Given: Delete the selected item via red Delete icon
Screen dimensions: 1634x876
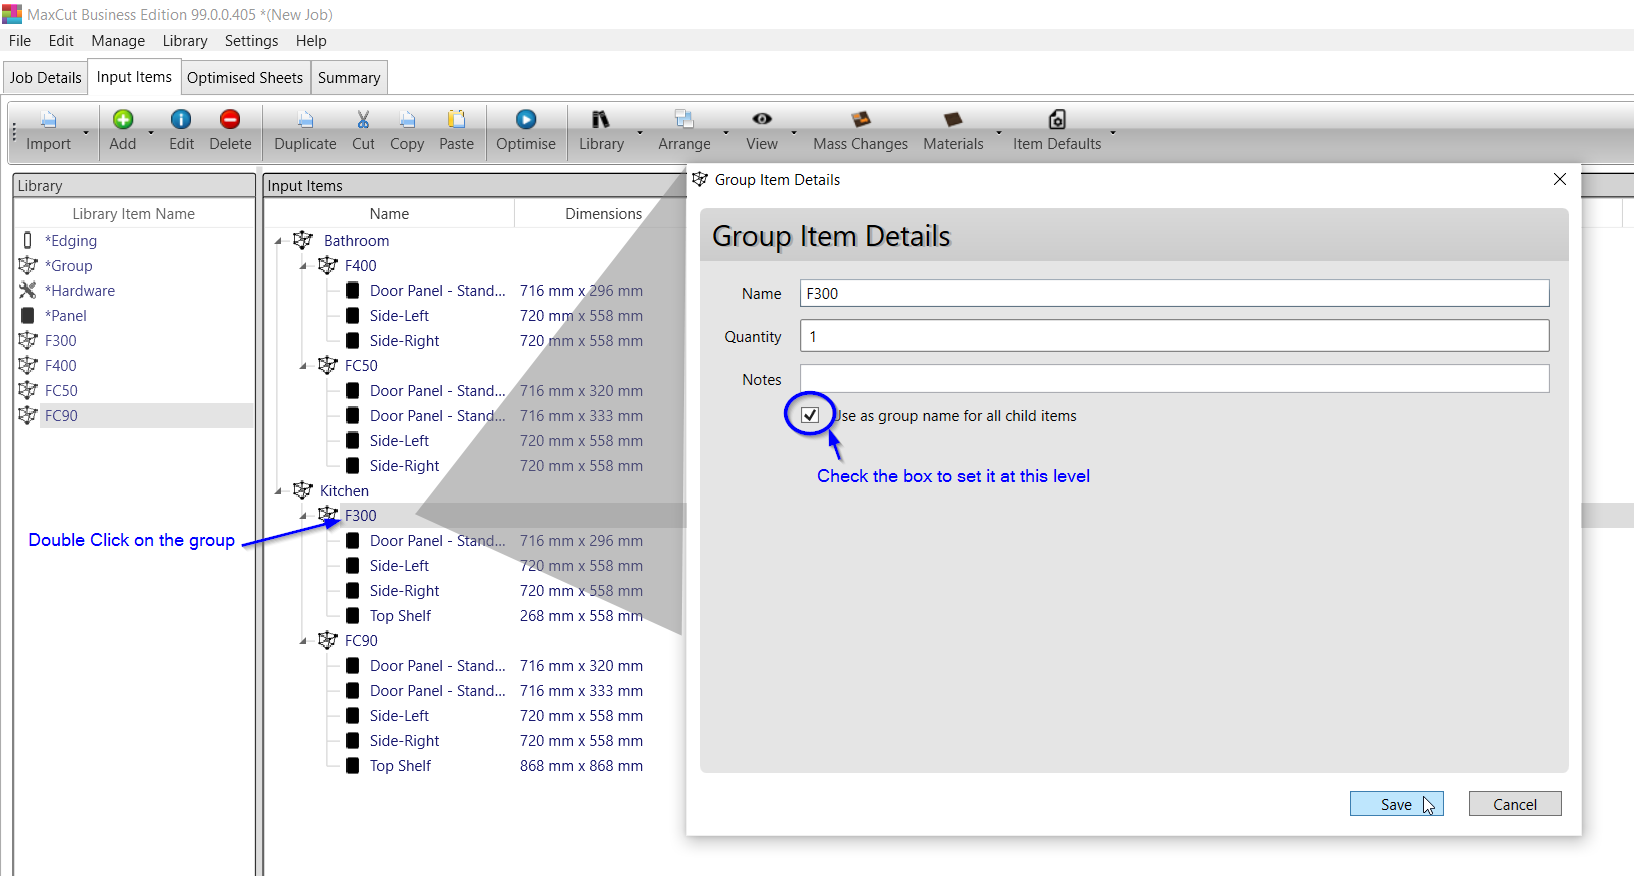Looking at the screenshot, I should (230, 120).
